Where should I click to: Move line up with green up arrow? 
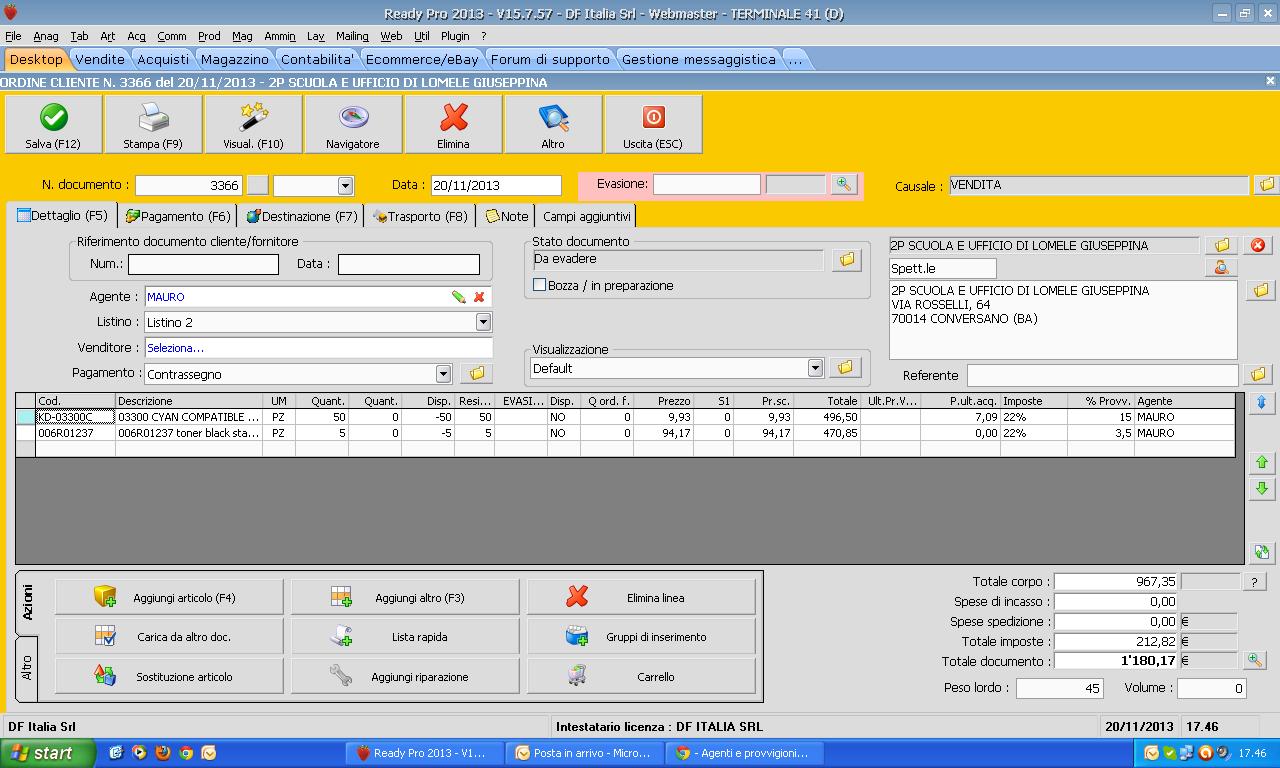1261,462
